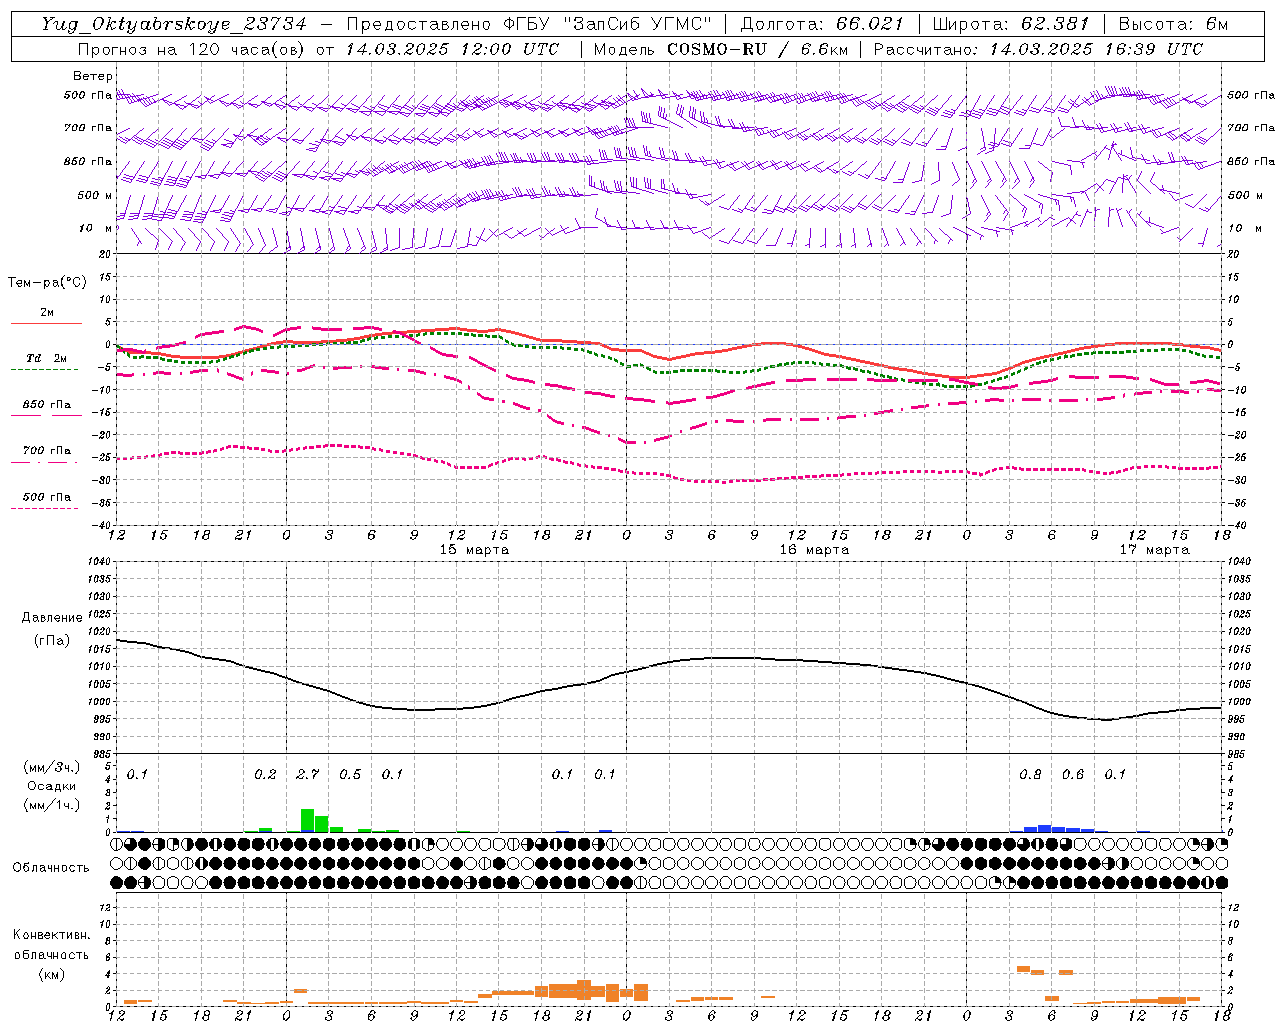Click the Тем-ра(°C) axis title

pos(47,283)
